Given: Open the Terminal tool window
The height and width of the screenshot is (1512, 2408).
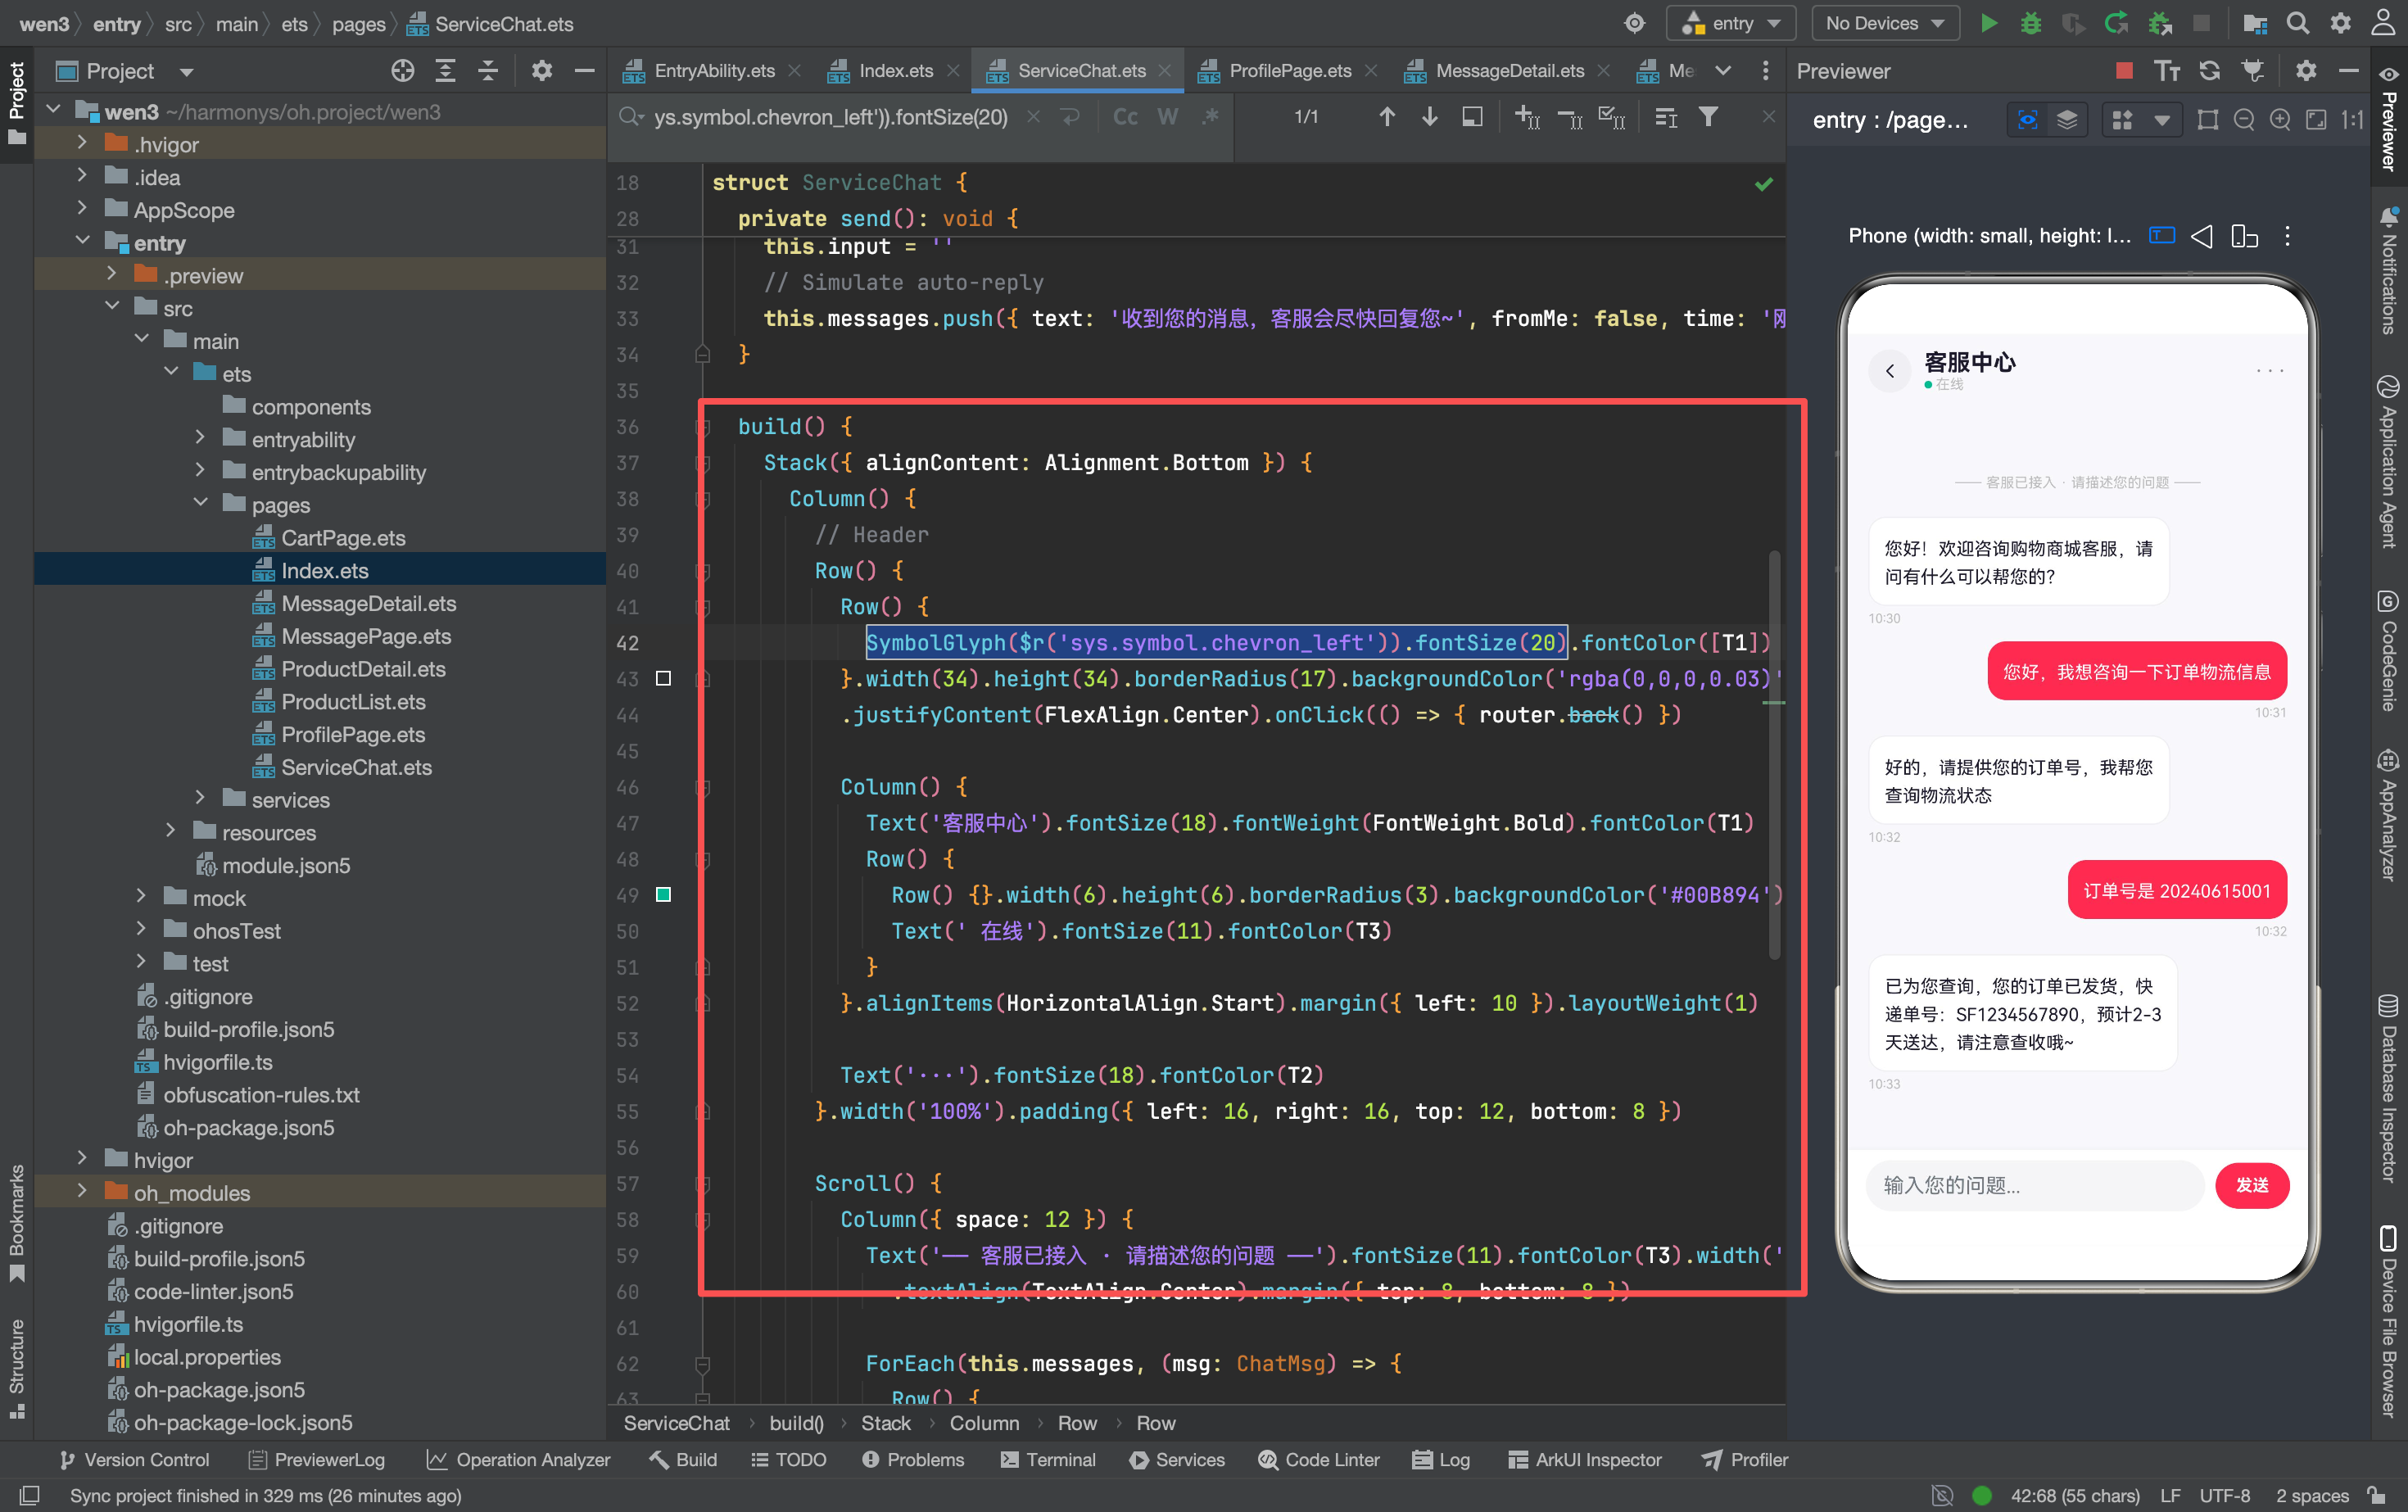Looking at the screenshot, I should 1047,1459.
